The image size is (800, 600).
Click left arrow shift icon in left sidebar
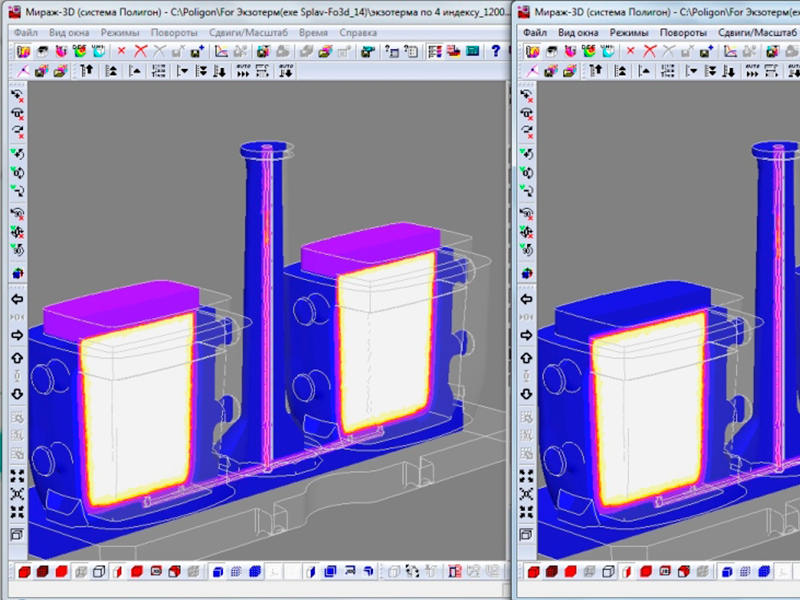(17, 299)
